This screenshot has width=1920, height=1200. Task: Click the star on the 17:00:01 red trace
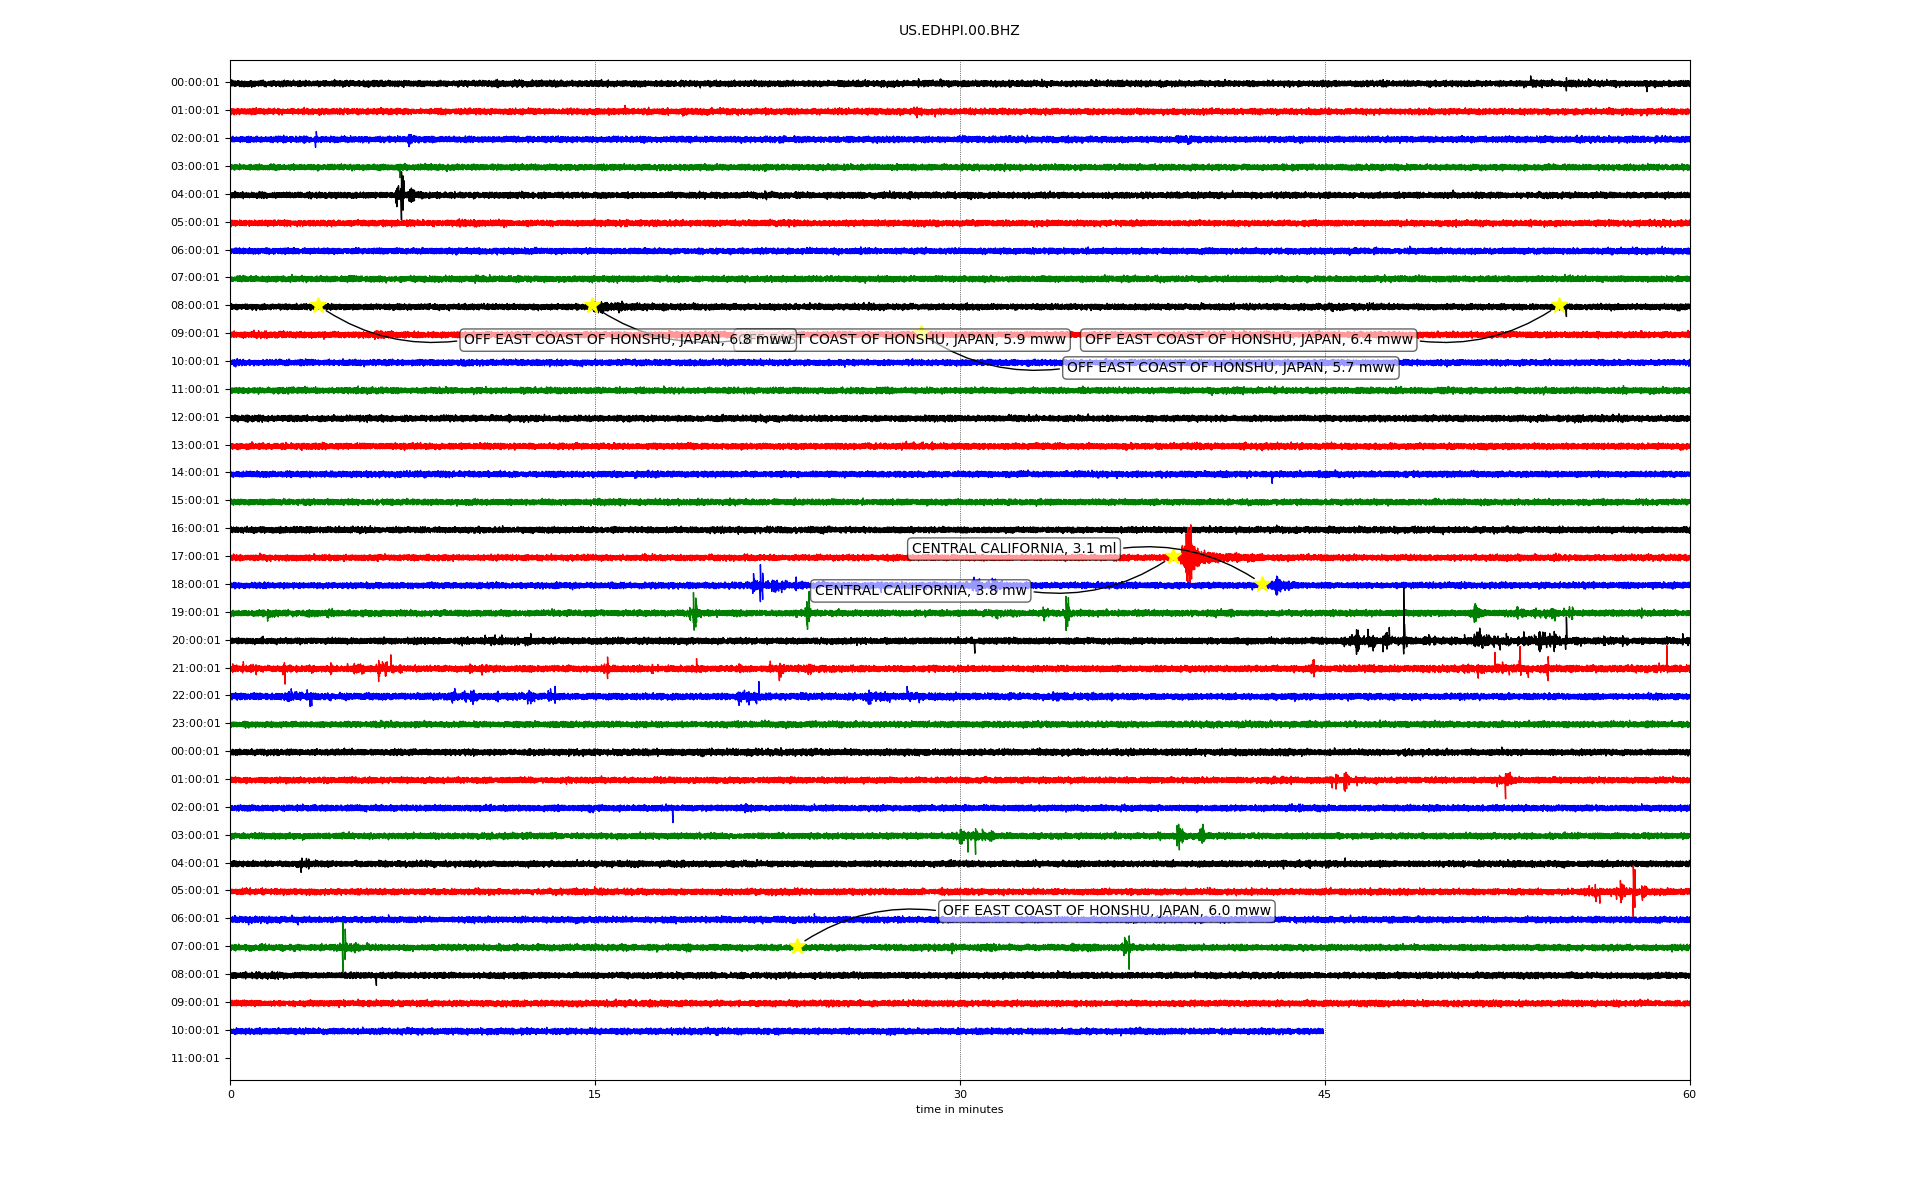click(1173, 556)
